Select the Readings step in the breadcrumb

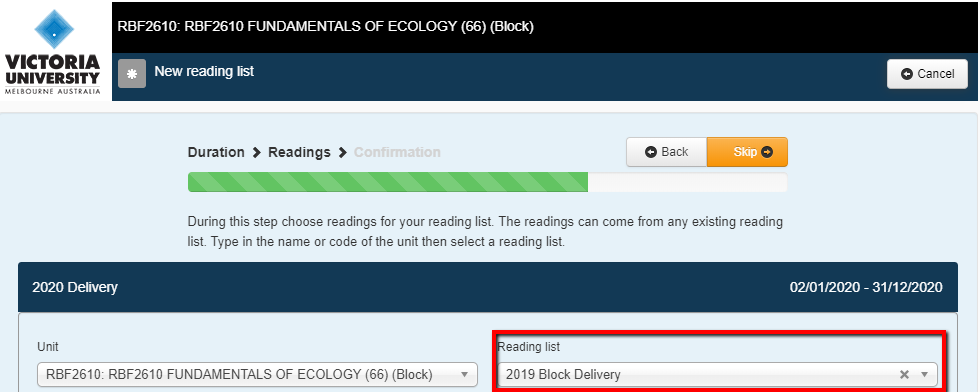point(299,153)
